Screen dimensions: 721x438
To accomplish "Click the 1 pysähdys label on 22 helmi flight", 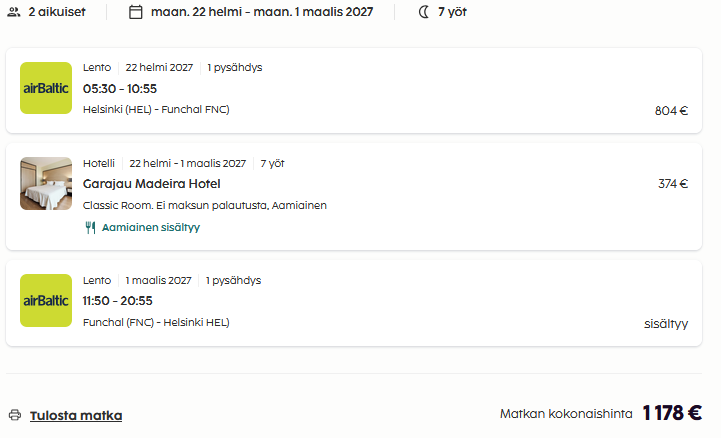I will click(235, 68).
